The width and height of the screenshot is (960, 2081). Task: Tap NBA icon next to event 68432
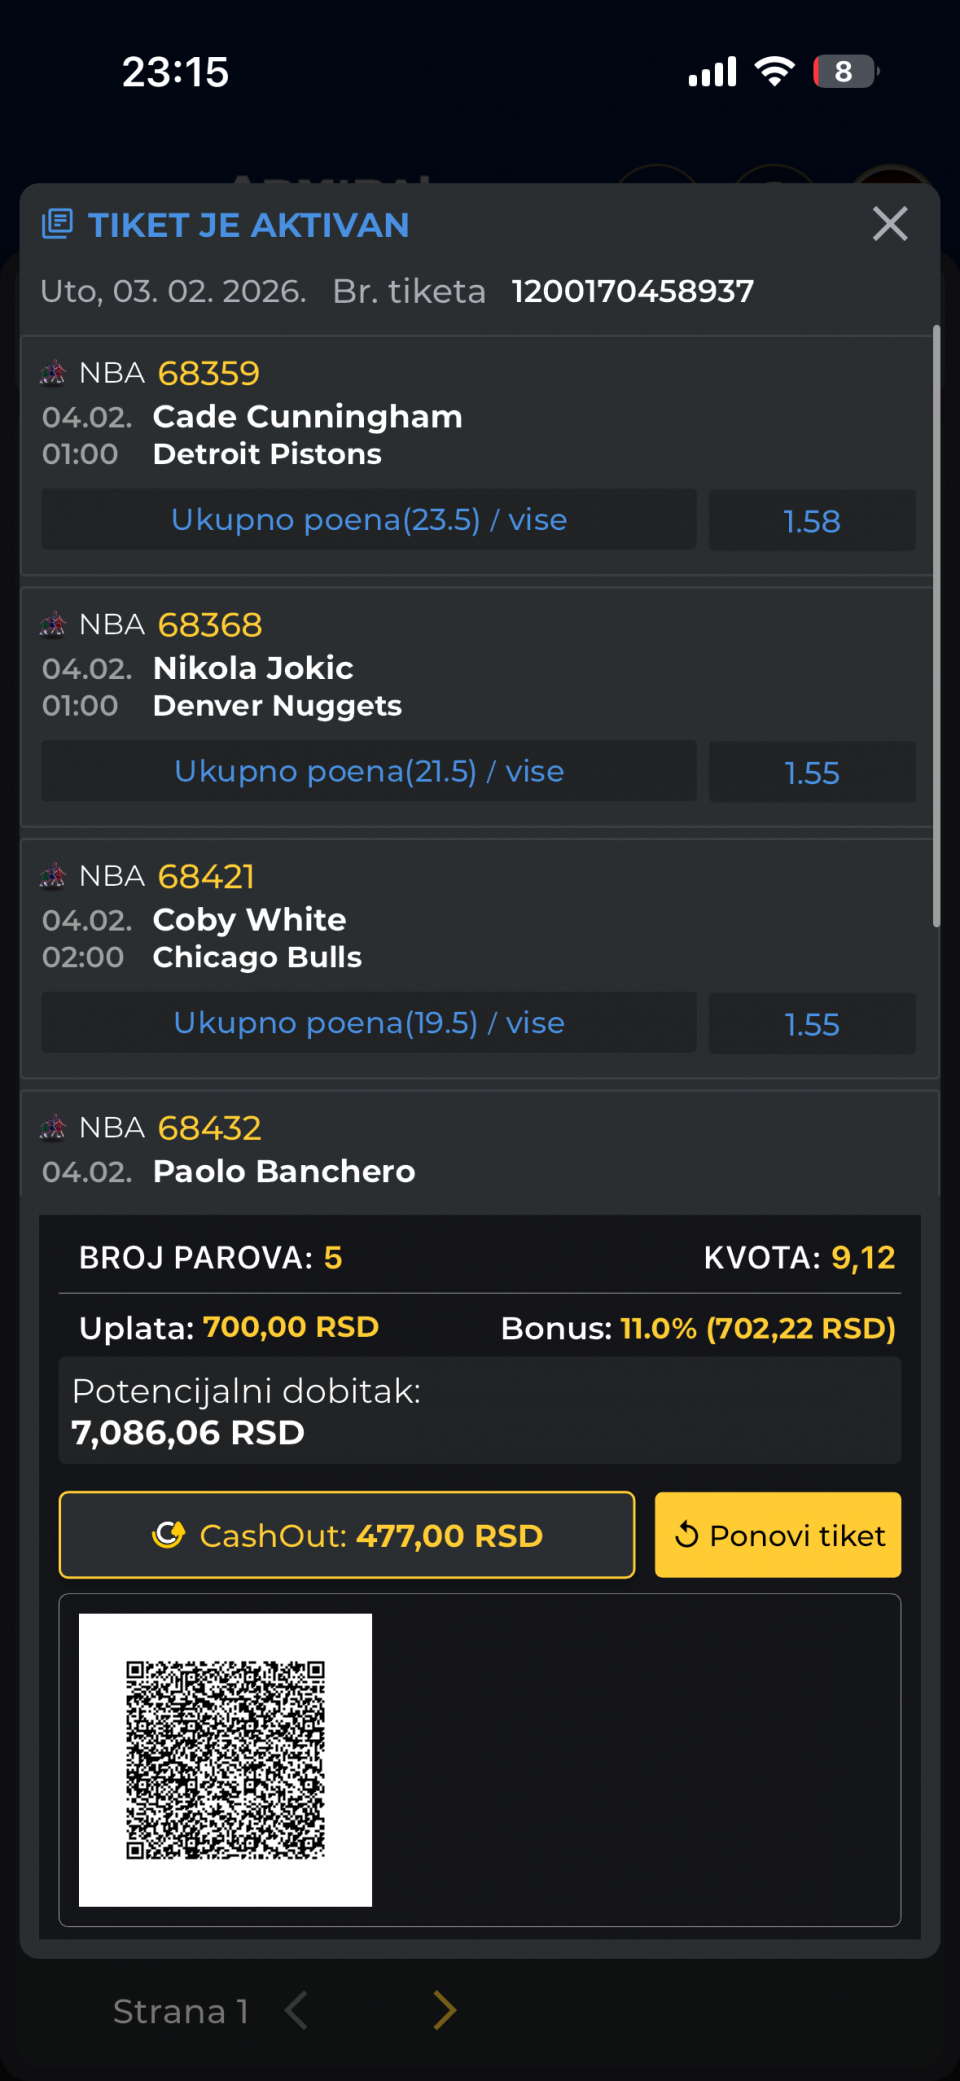53,1128
